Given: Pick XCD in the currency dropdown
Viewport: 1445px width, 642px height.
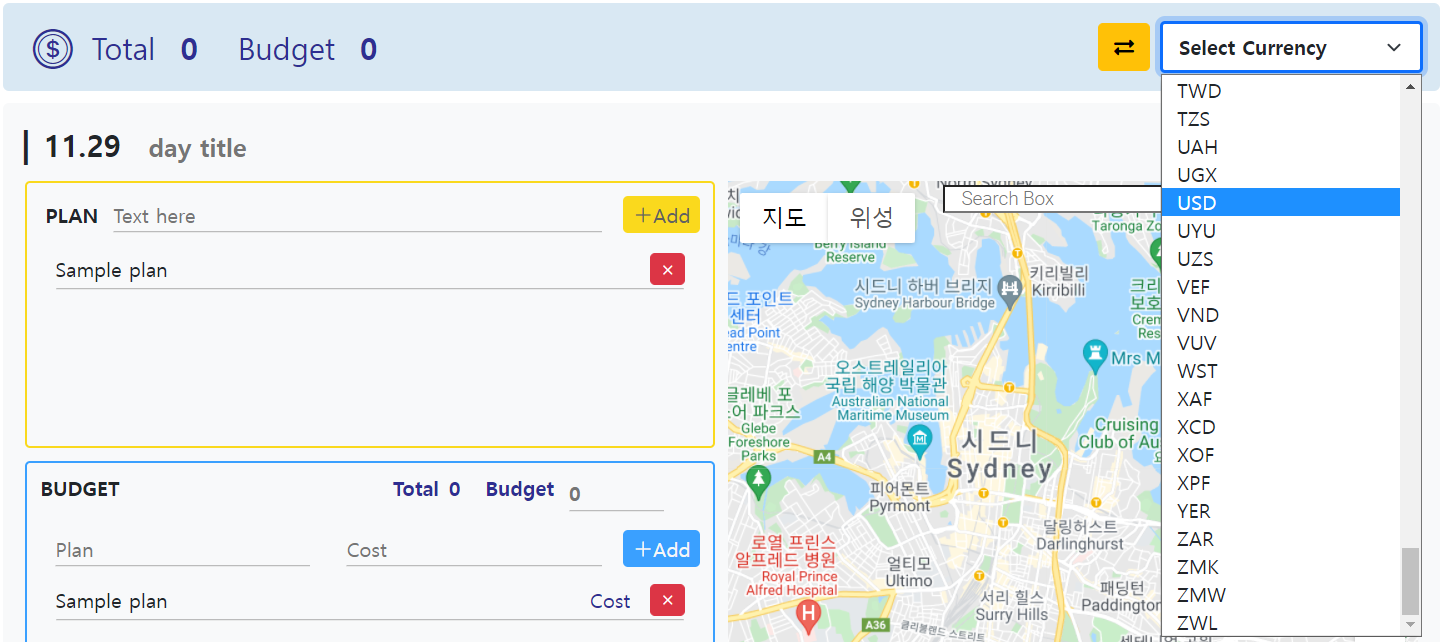Looking at the screenshot, I should point(1281,426).
